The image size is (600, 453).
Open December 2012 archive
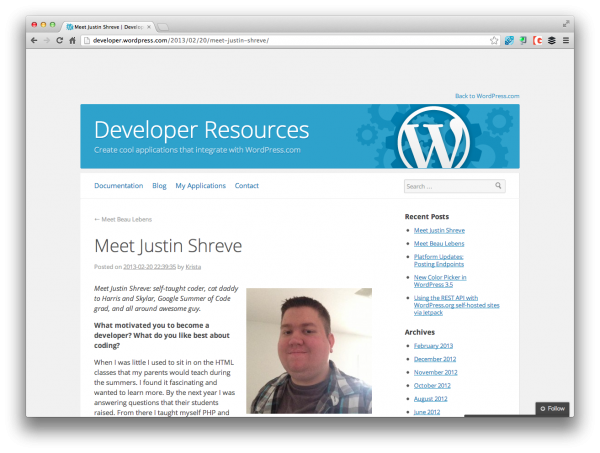click(435, 359)
